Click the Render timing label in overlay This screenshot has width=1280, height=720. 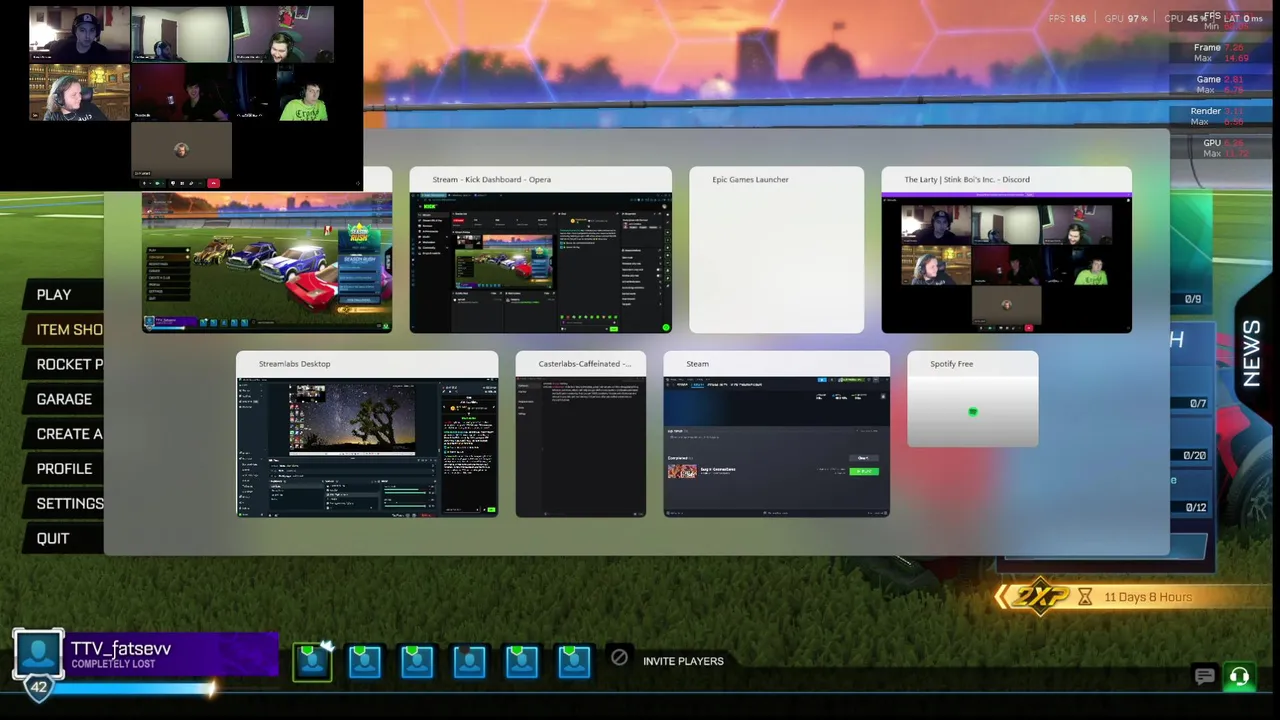pyautogui.click(x=1205, y=111)
